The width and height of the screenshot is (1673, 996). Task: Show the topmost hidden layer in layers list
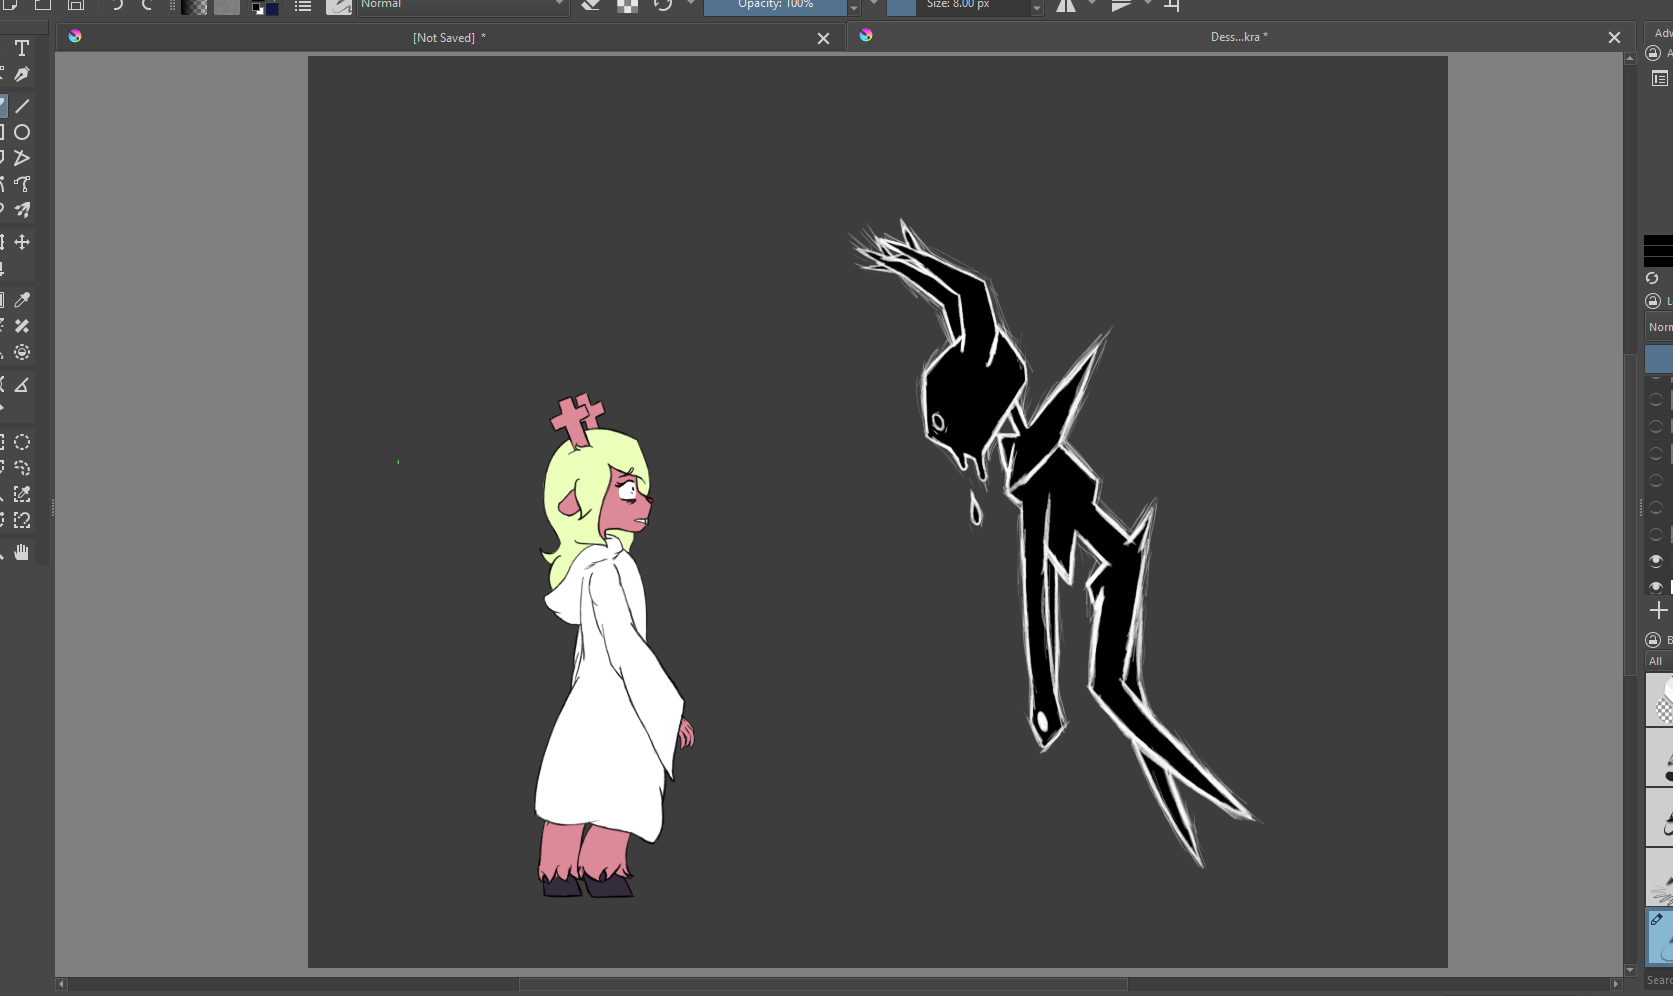(x=1656, y=399)
